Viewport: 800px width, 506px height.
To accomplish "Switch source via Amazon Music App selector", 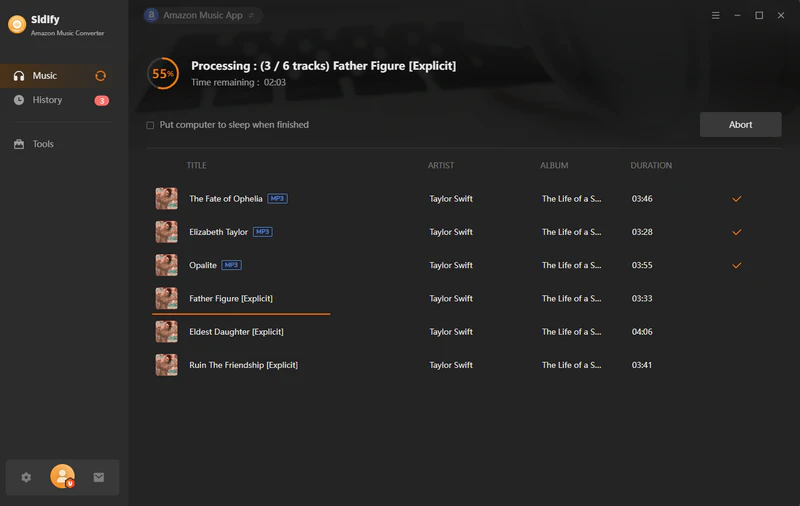I will (x=203, y=15).
